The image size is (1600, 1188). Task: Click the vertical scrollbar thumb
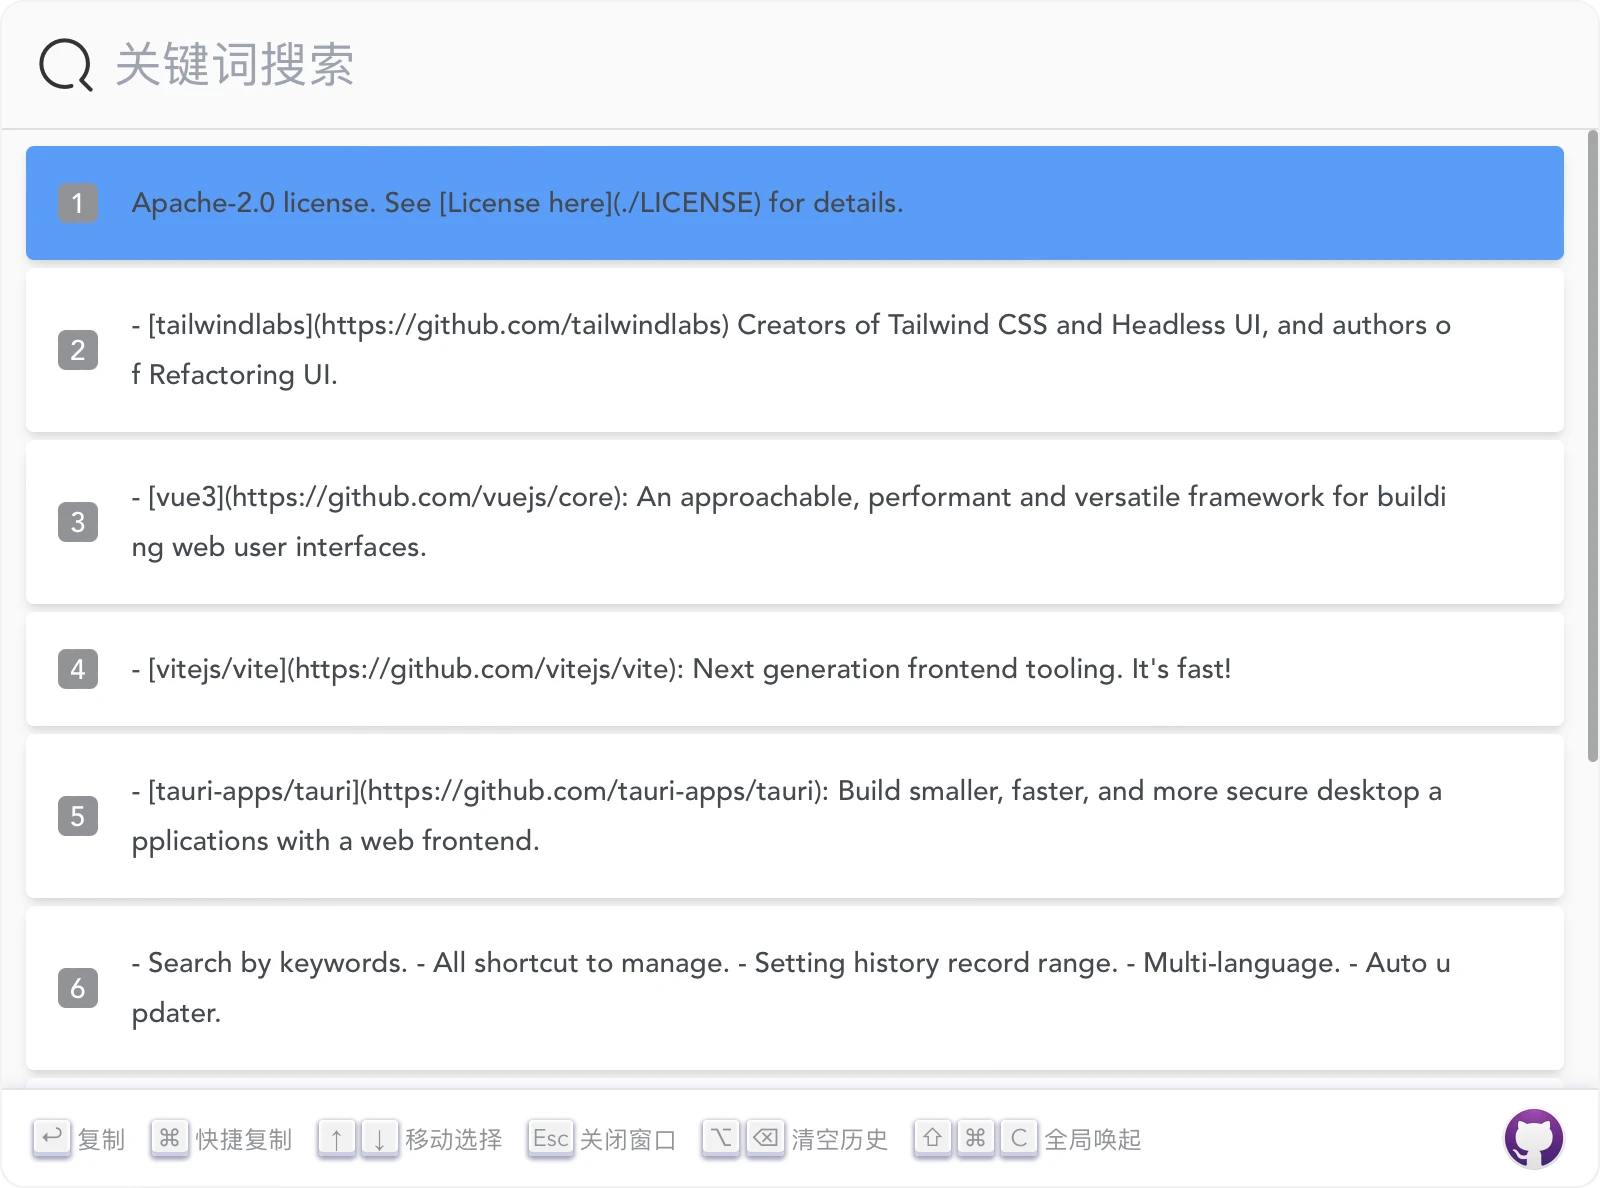[1593, 446]
